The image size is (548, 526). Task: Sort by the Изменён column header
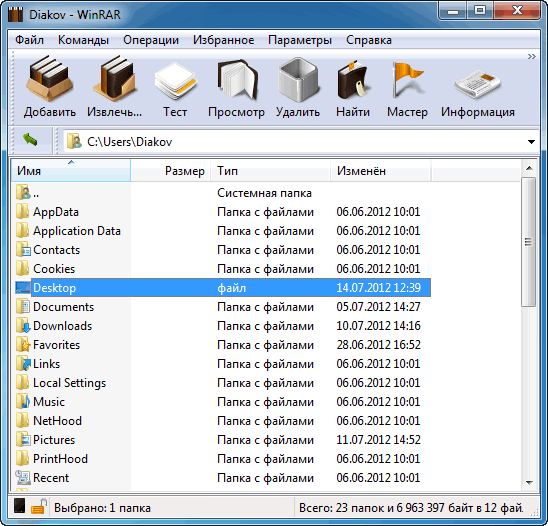coord(381,171)
